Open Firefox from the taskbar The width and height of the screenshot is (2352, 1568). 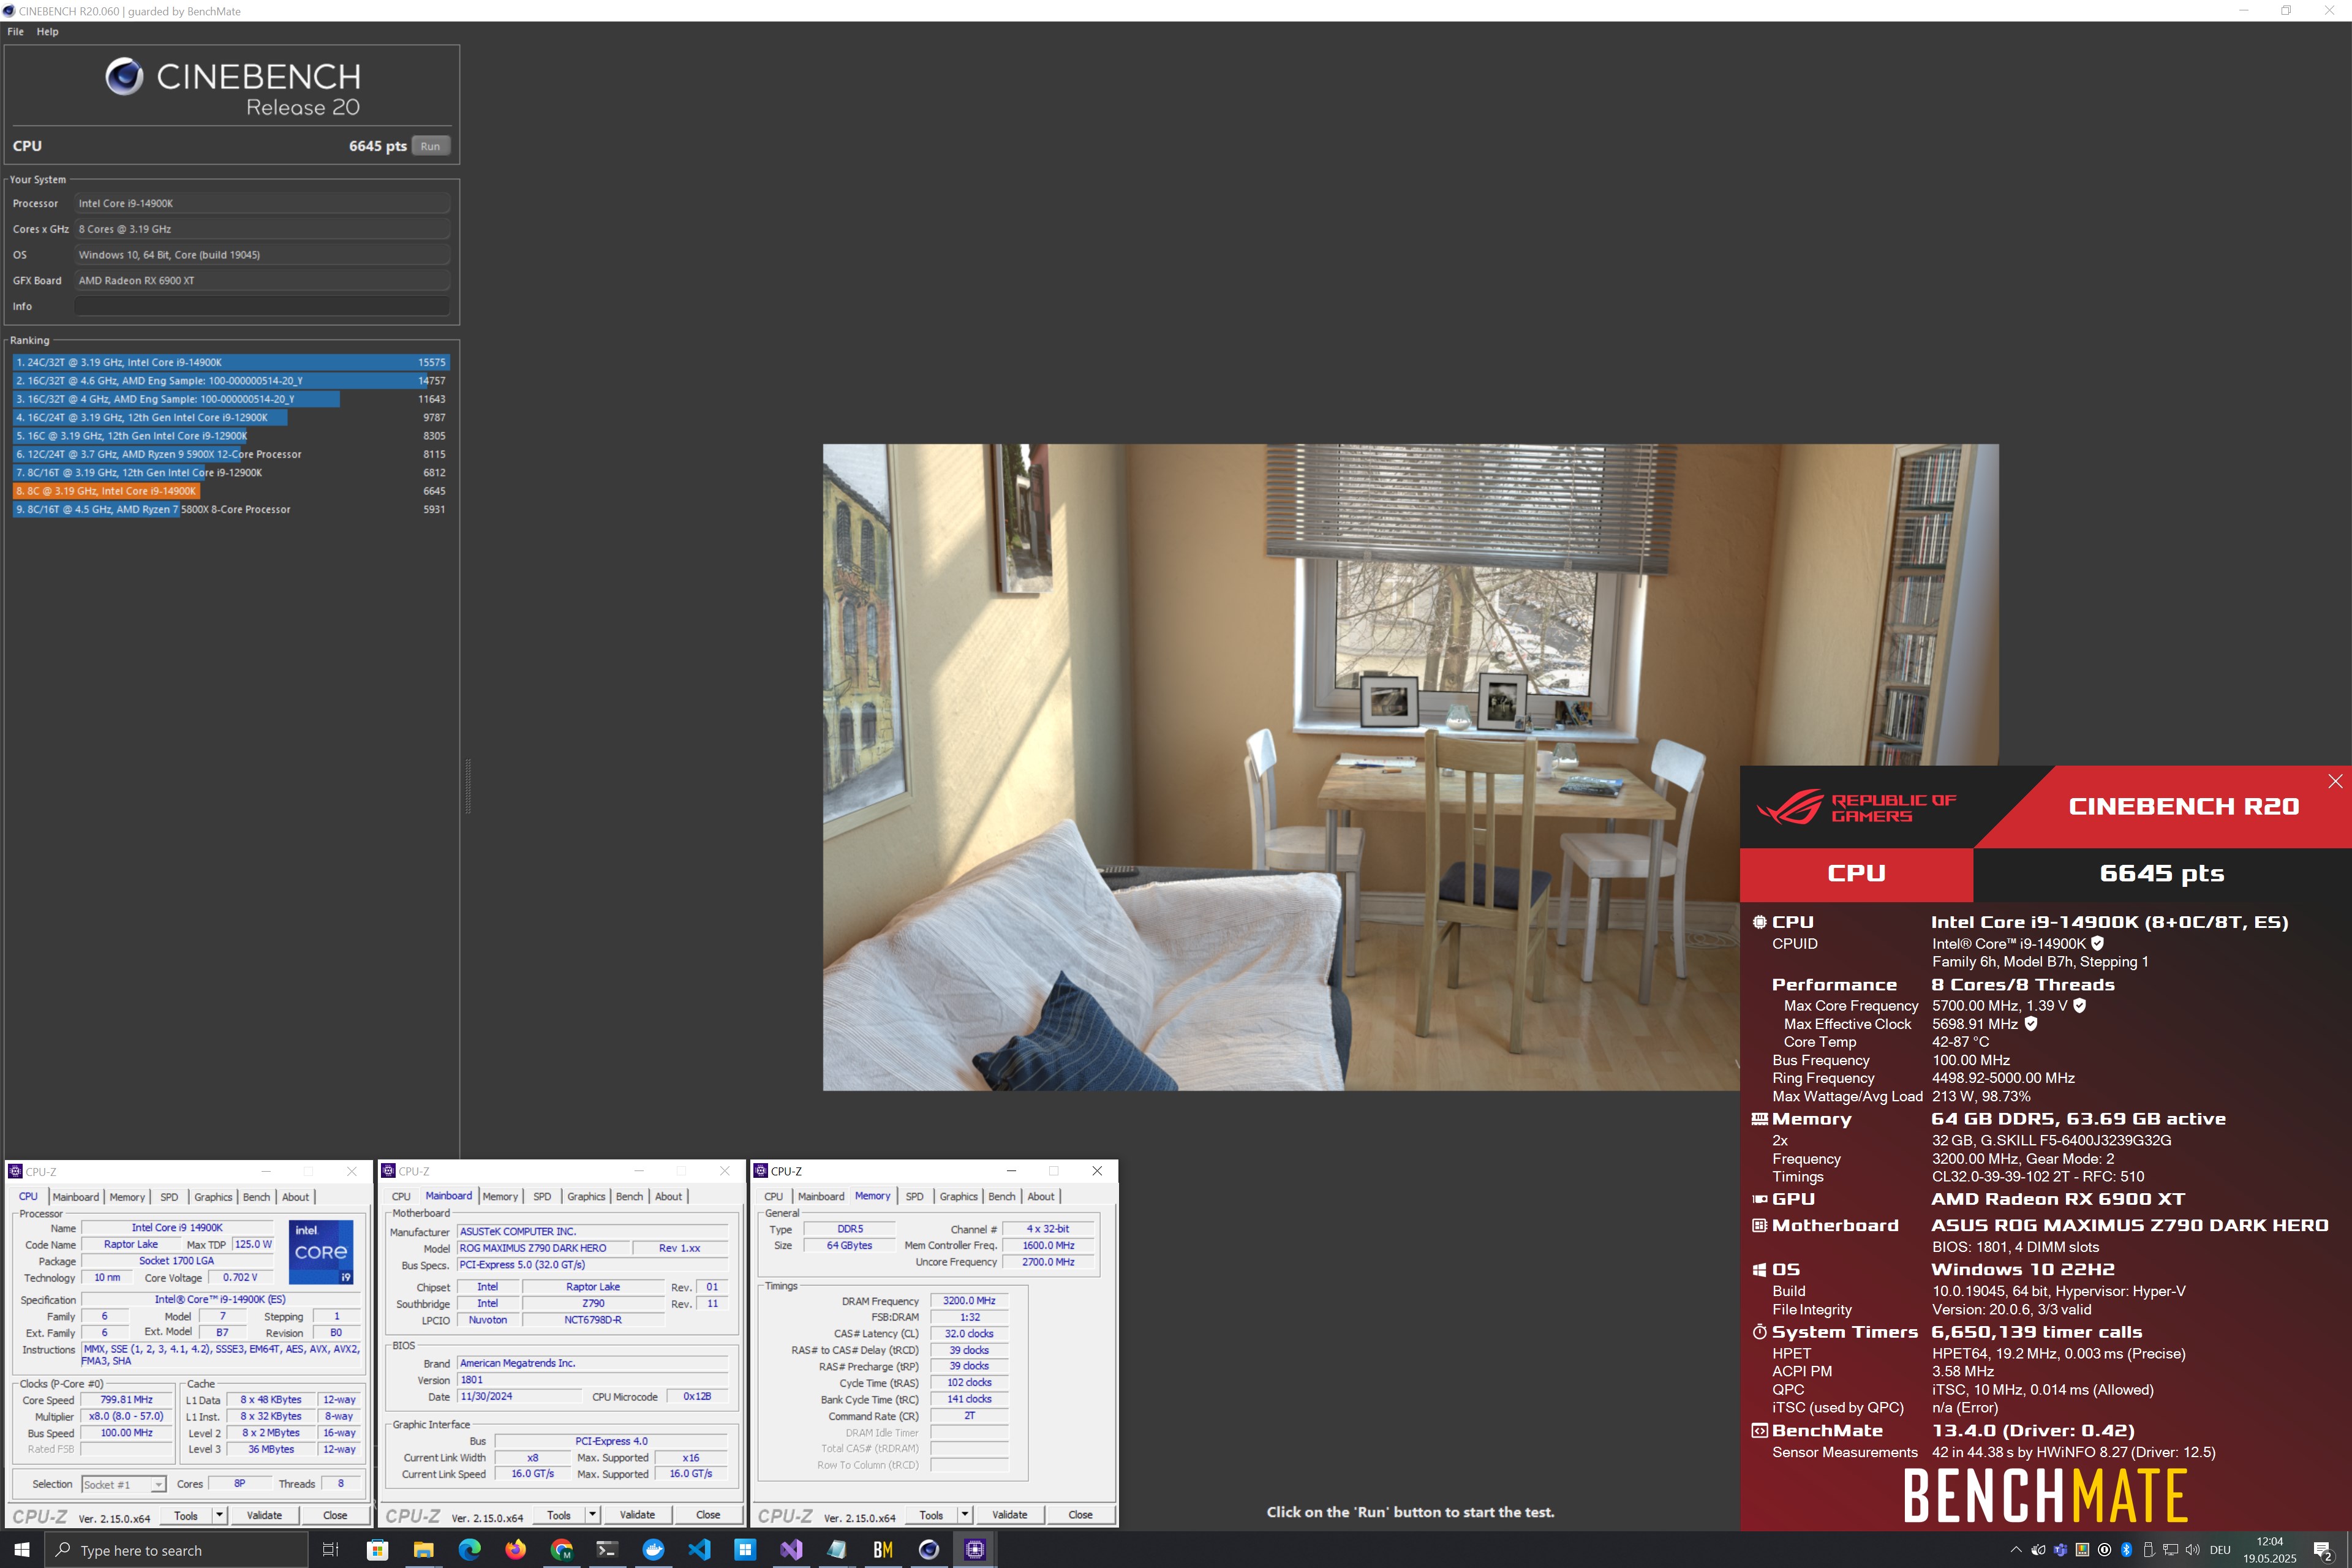coord(515,1550)
